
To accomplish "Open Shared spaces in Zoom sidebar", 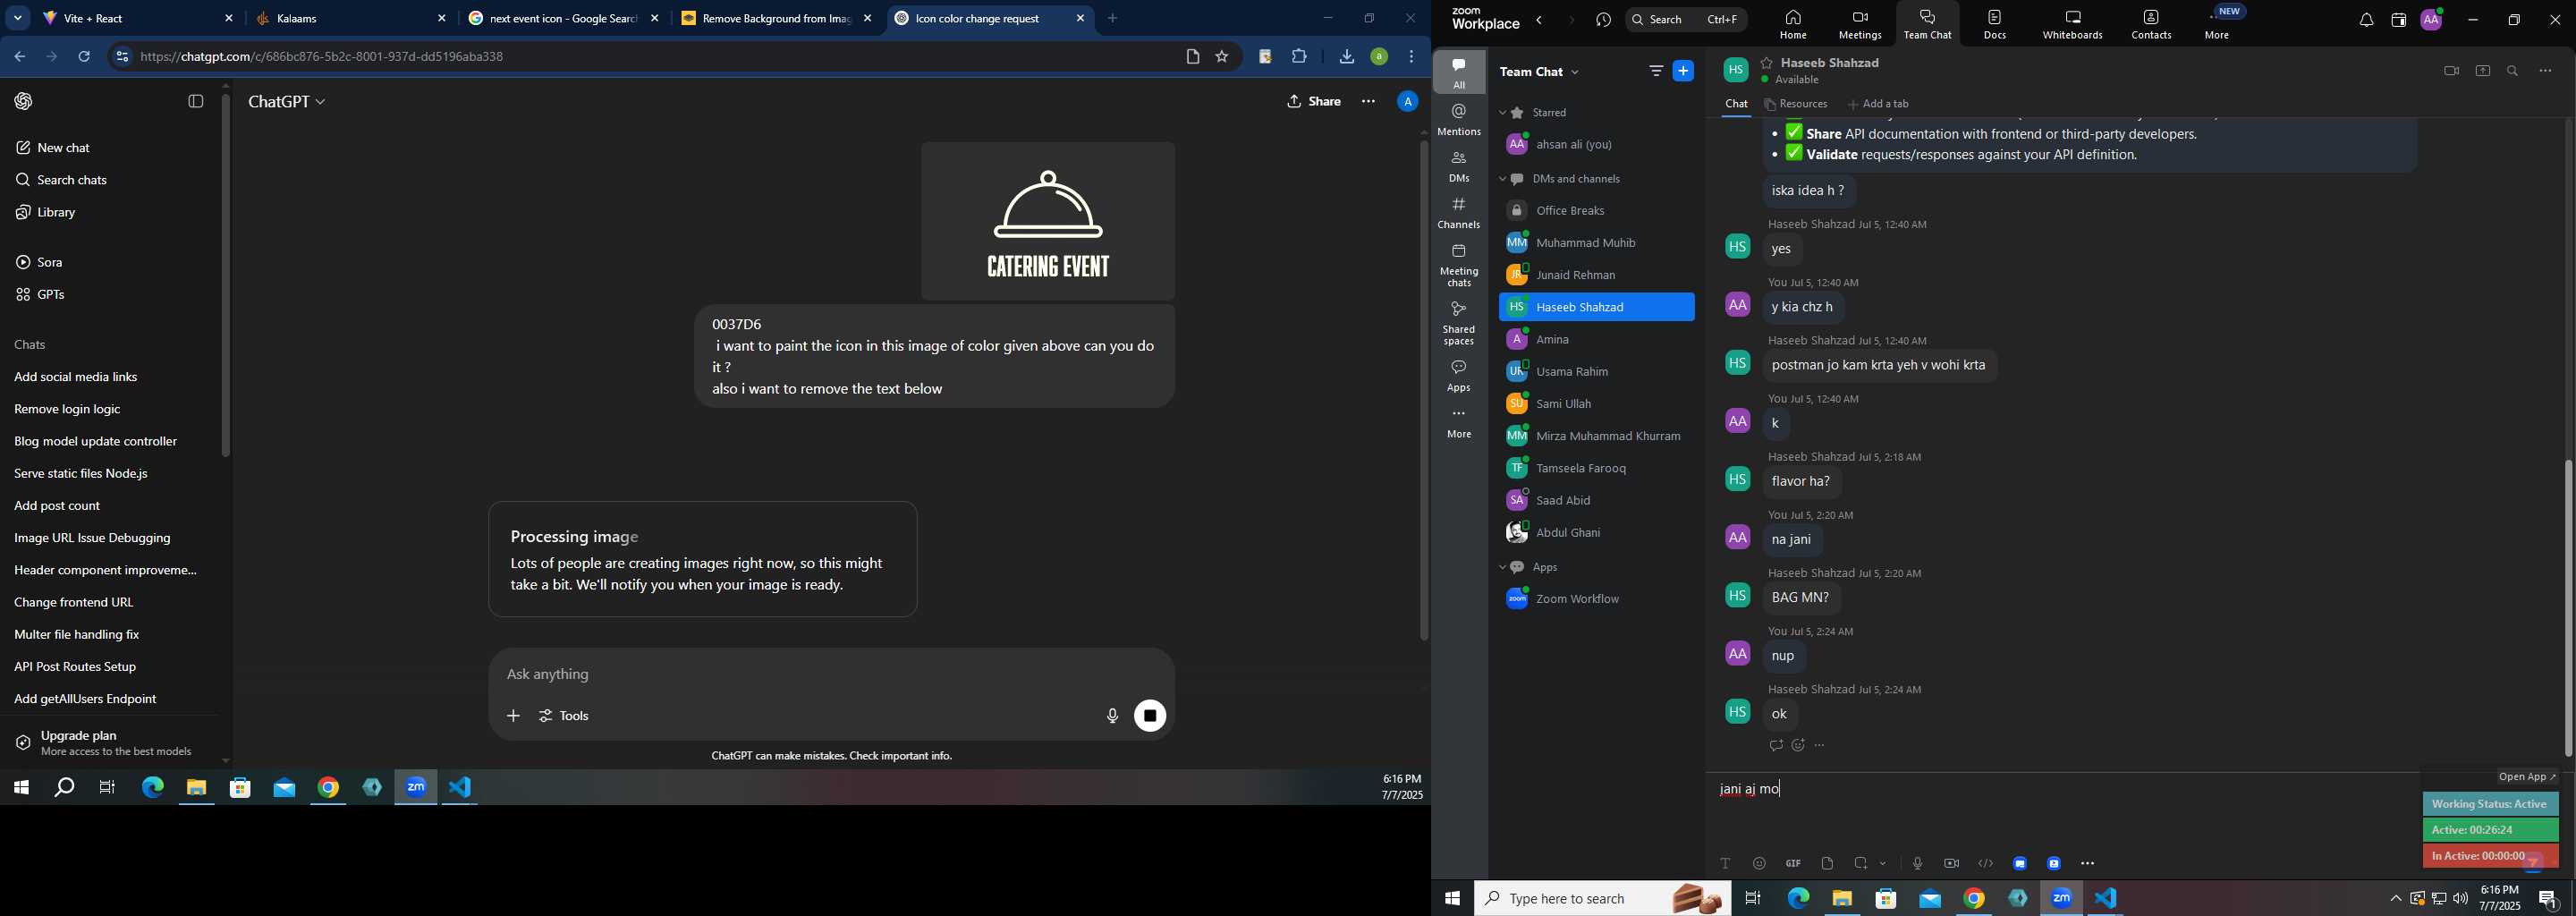I will tap(1459, 323).
